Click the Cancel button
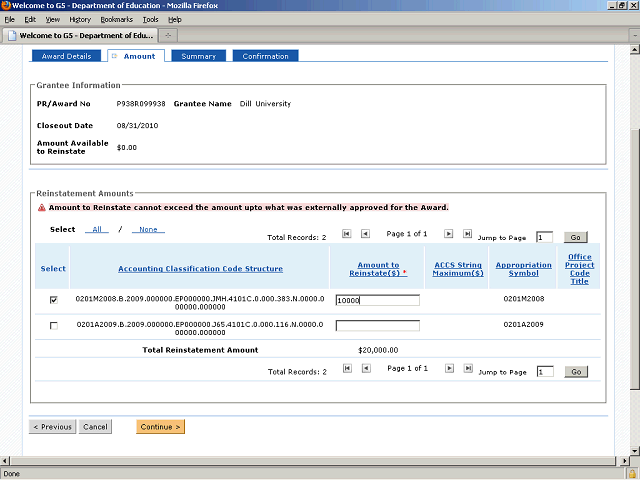The height and width of the screenshot is (480, 640). pyautogui.click(x=95, y=427)
